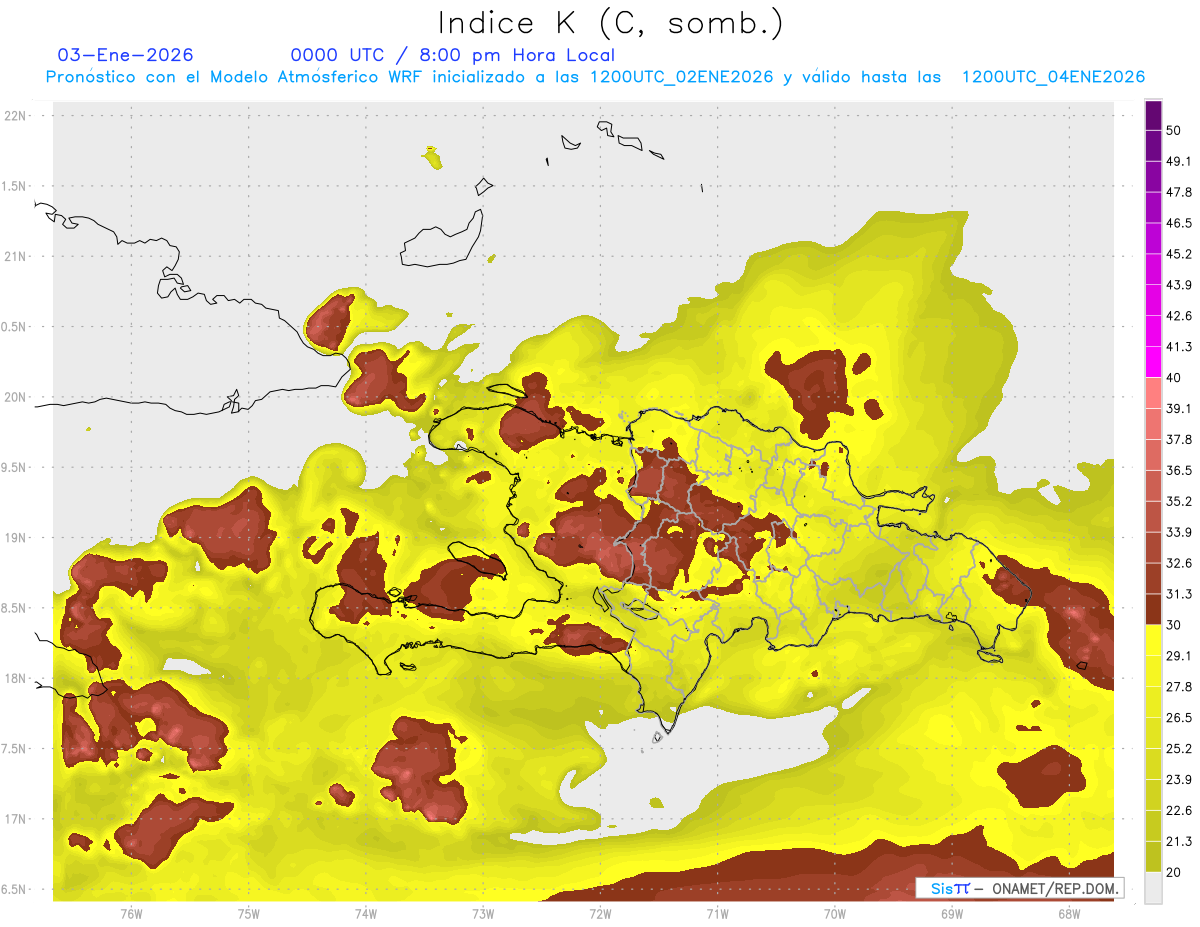Click the '0.5N' latitude label
Image resolution: width=1200 pixels, height=927 pixels.
click(13, 327)
